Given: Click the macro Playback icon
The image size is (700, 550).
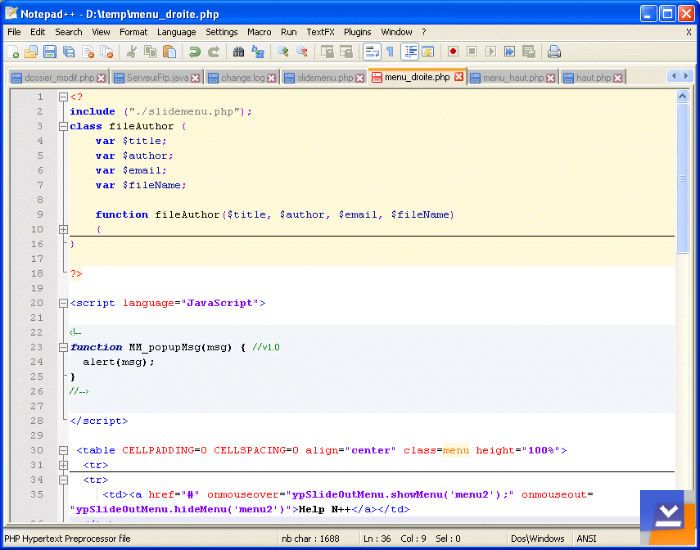Looking at the screenshot, I should 491,52.
